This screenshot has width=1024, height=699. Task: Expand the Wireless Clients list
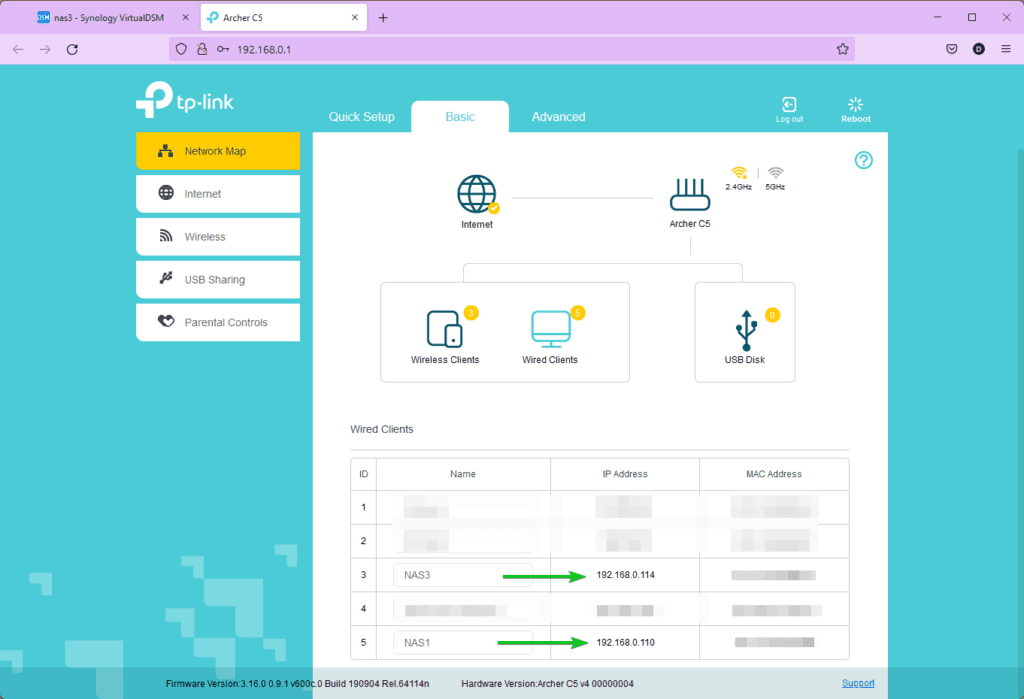tap(443, 330)
